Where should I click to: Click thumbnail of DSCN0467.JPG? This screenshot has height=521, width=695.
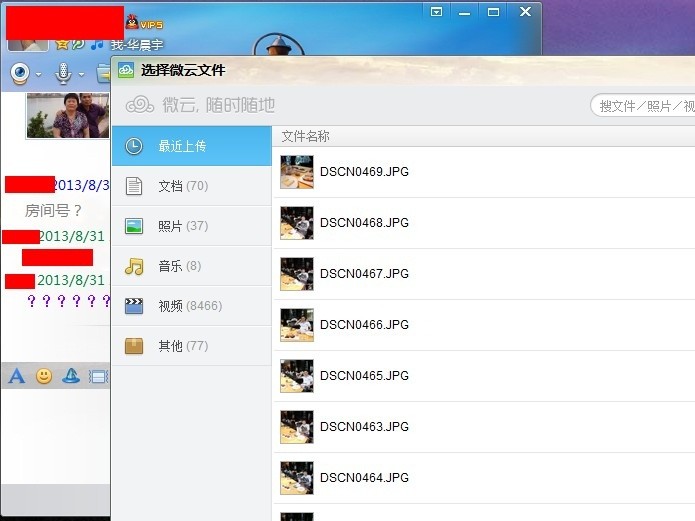coord(297,274)
